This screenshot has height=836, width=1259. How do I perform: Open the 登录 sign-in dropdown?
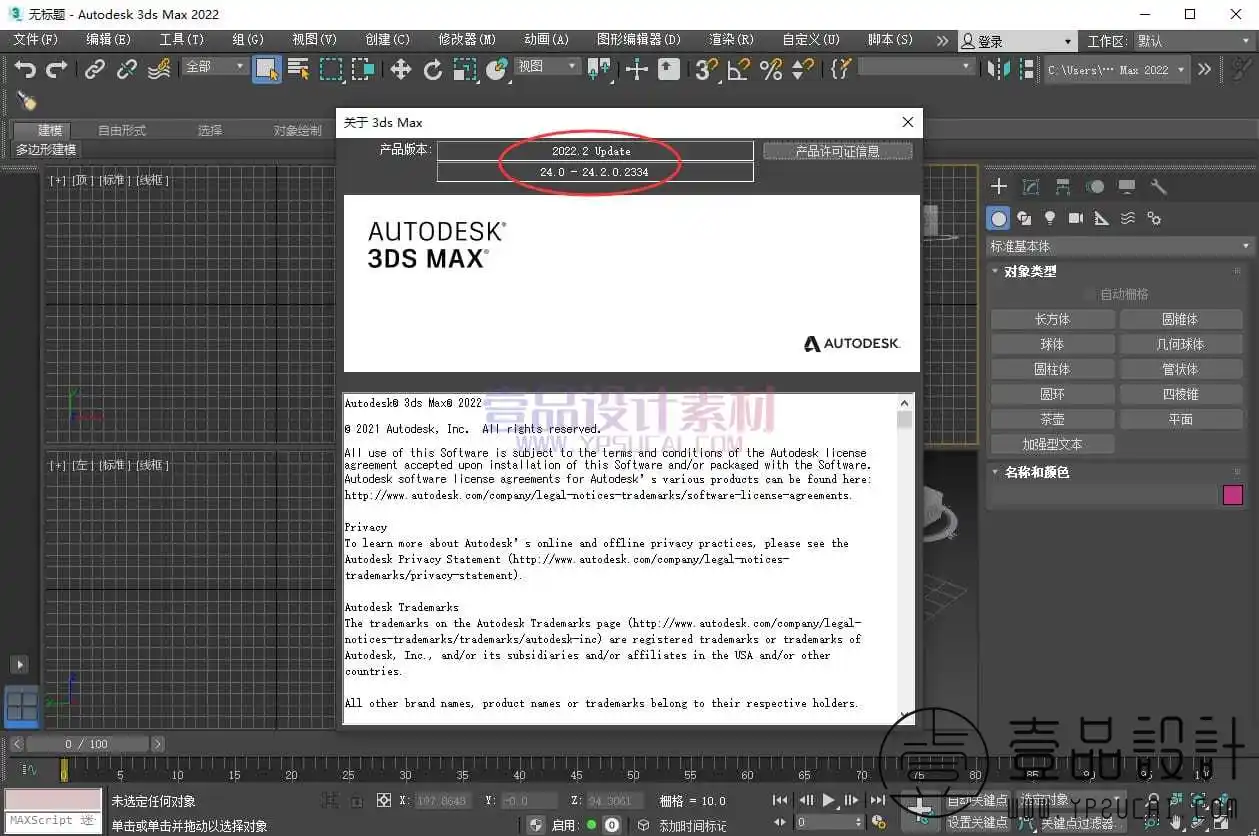pyautogui.click(x=1017, y=41)
